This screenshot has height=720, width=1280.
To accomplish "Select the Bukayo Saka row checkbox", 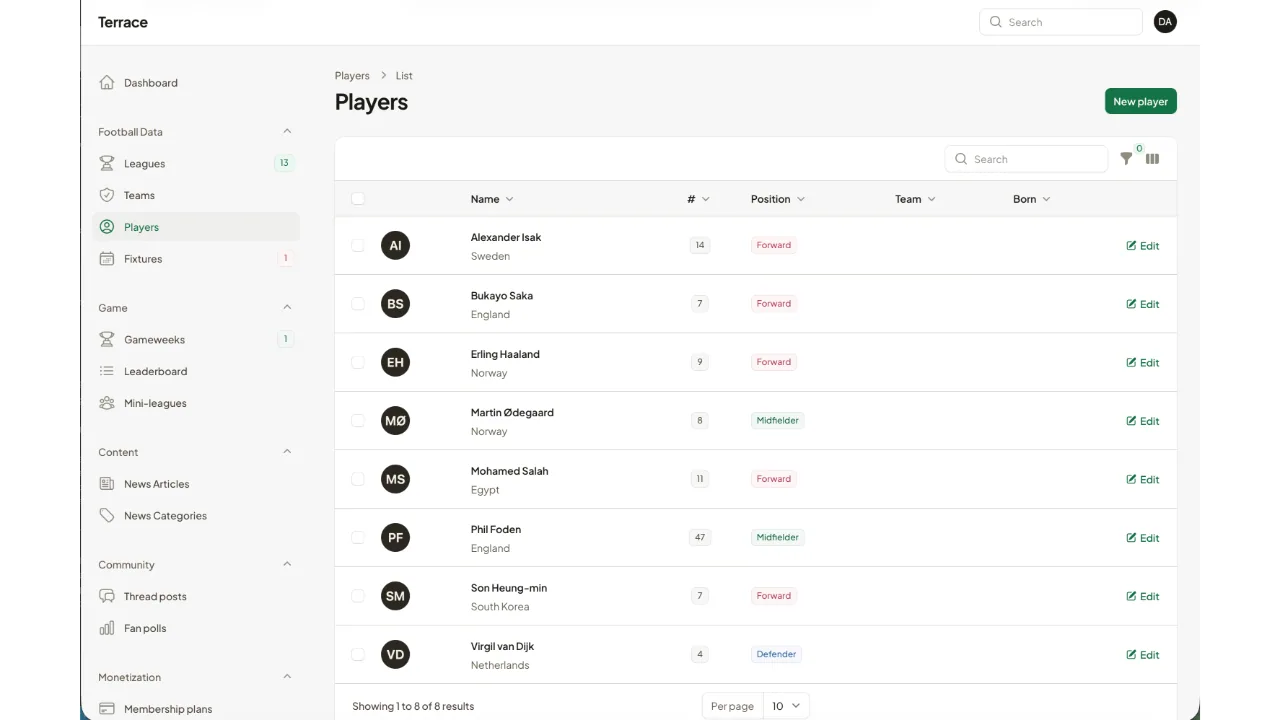I will tap(358, 304).
